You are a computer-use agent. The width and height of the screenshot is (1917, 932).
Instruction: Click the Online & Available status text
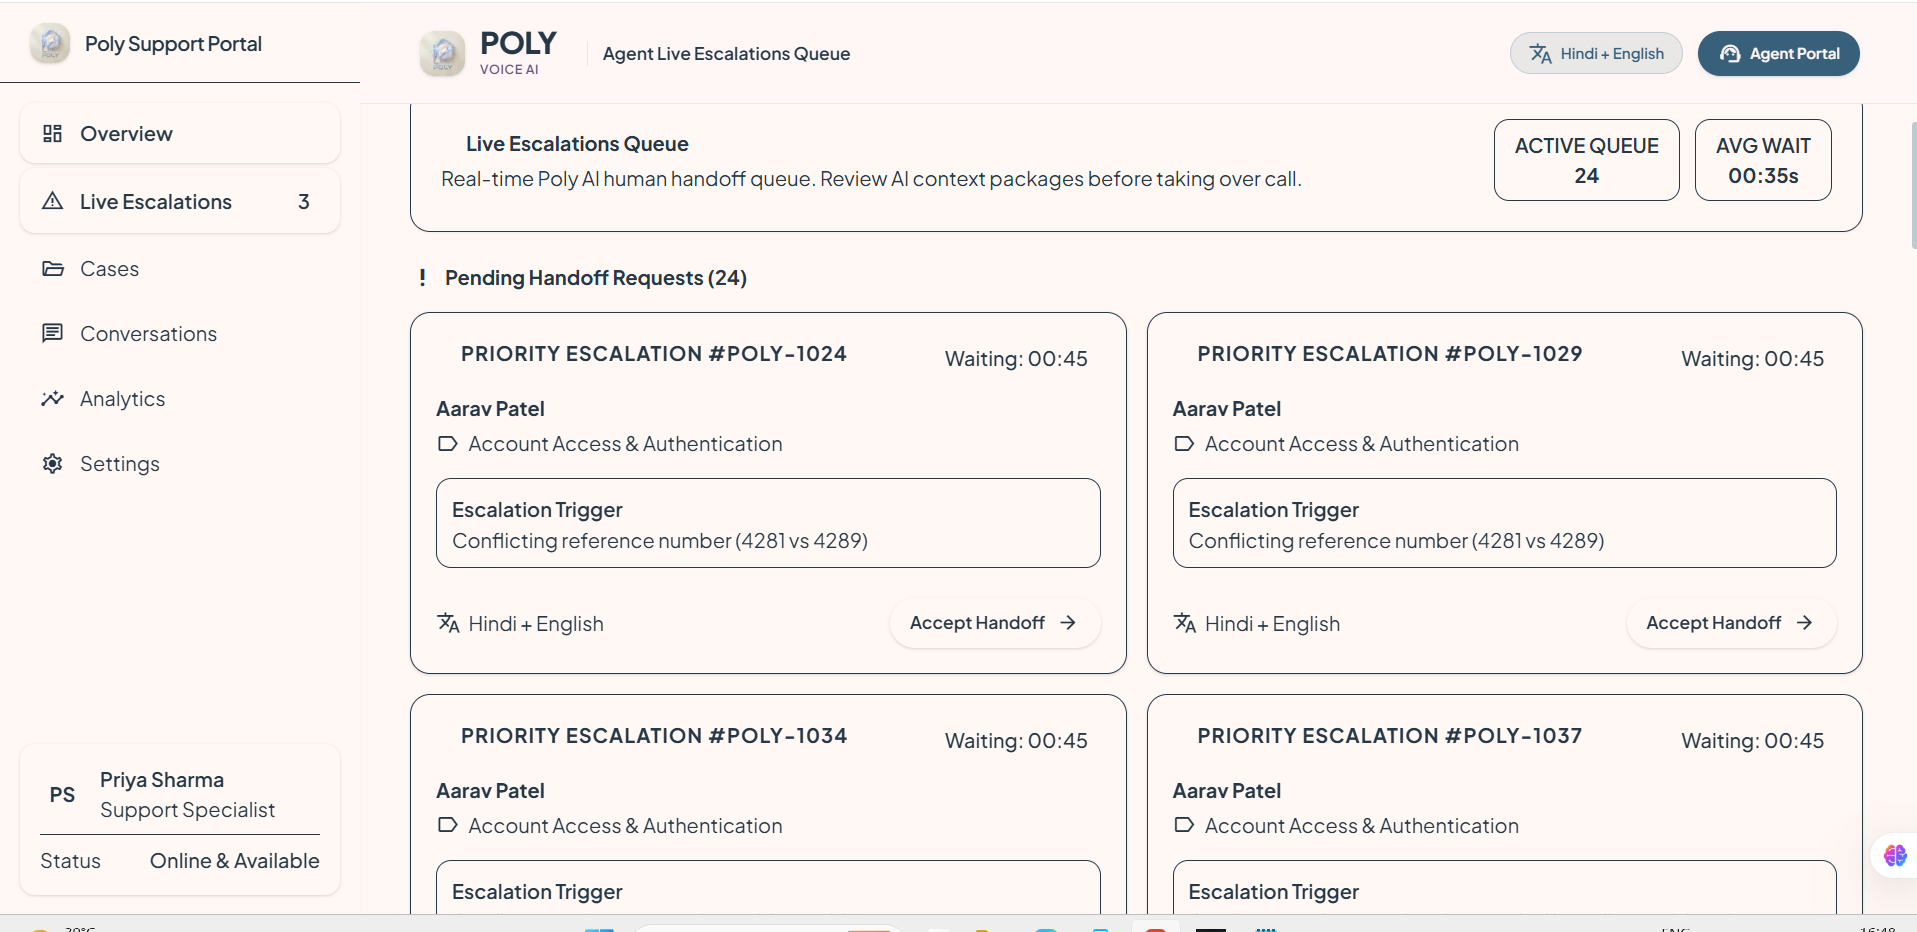point(235,860)
